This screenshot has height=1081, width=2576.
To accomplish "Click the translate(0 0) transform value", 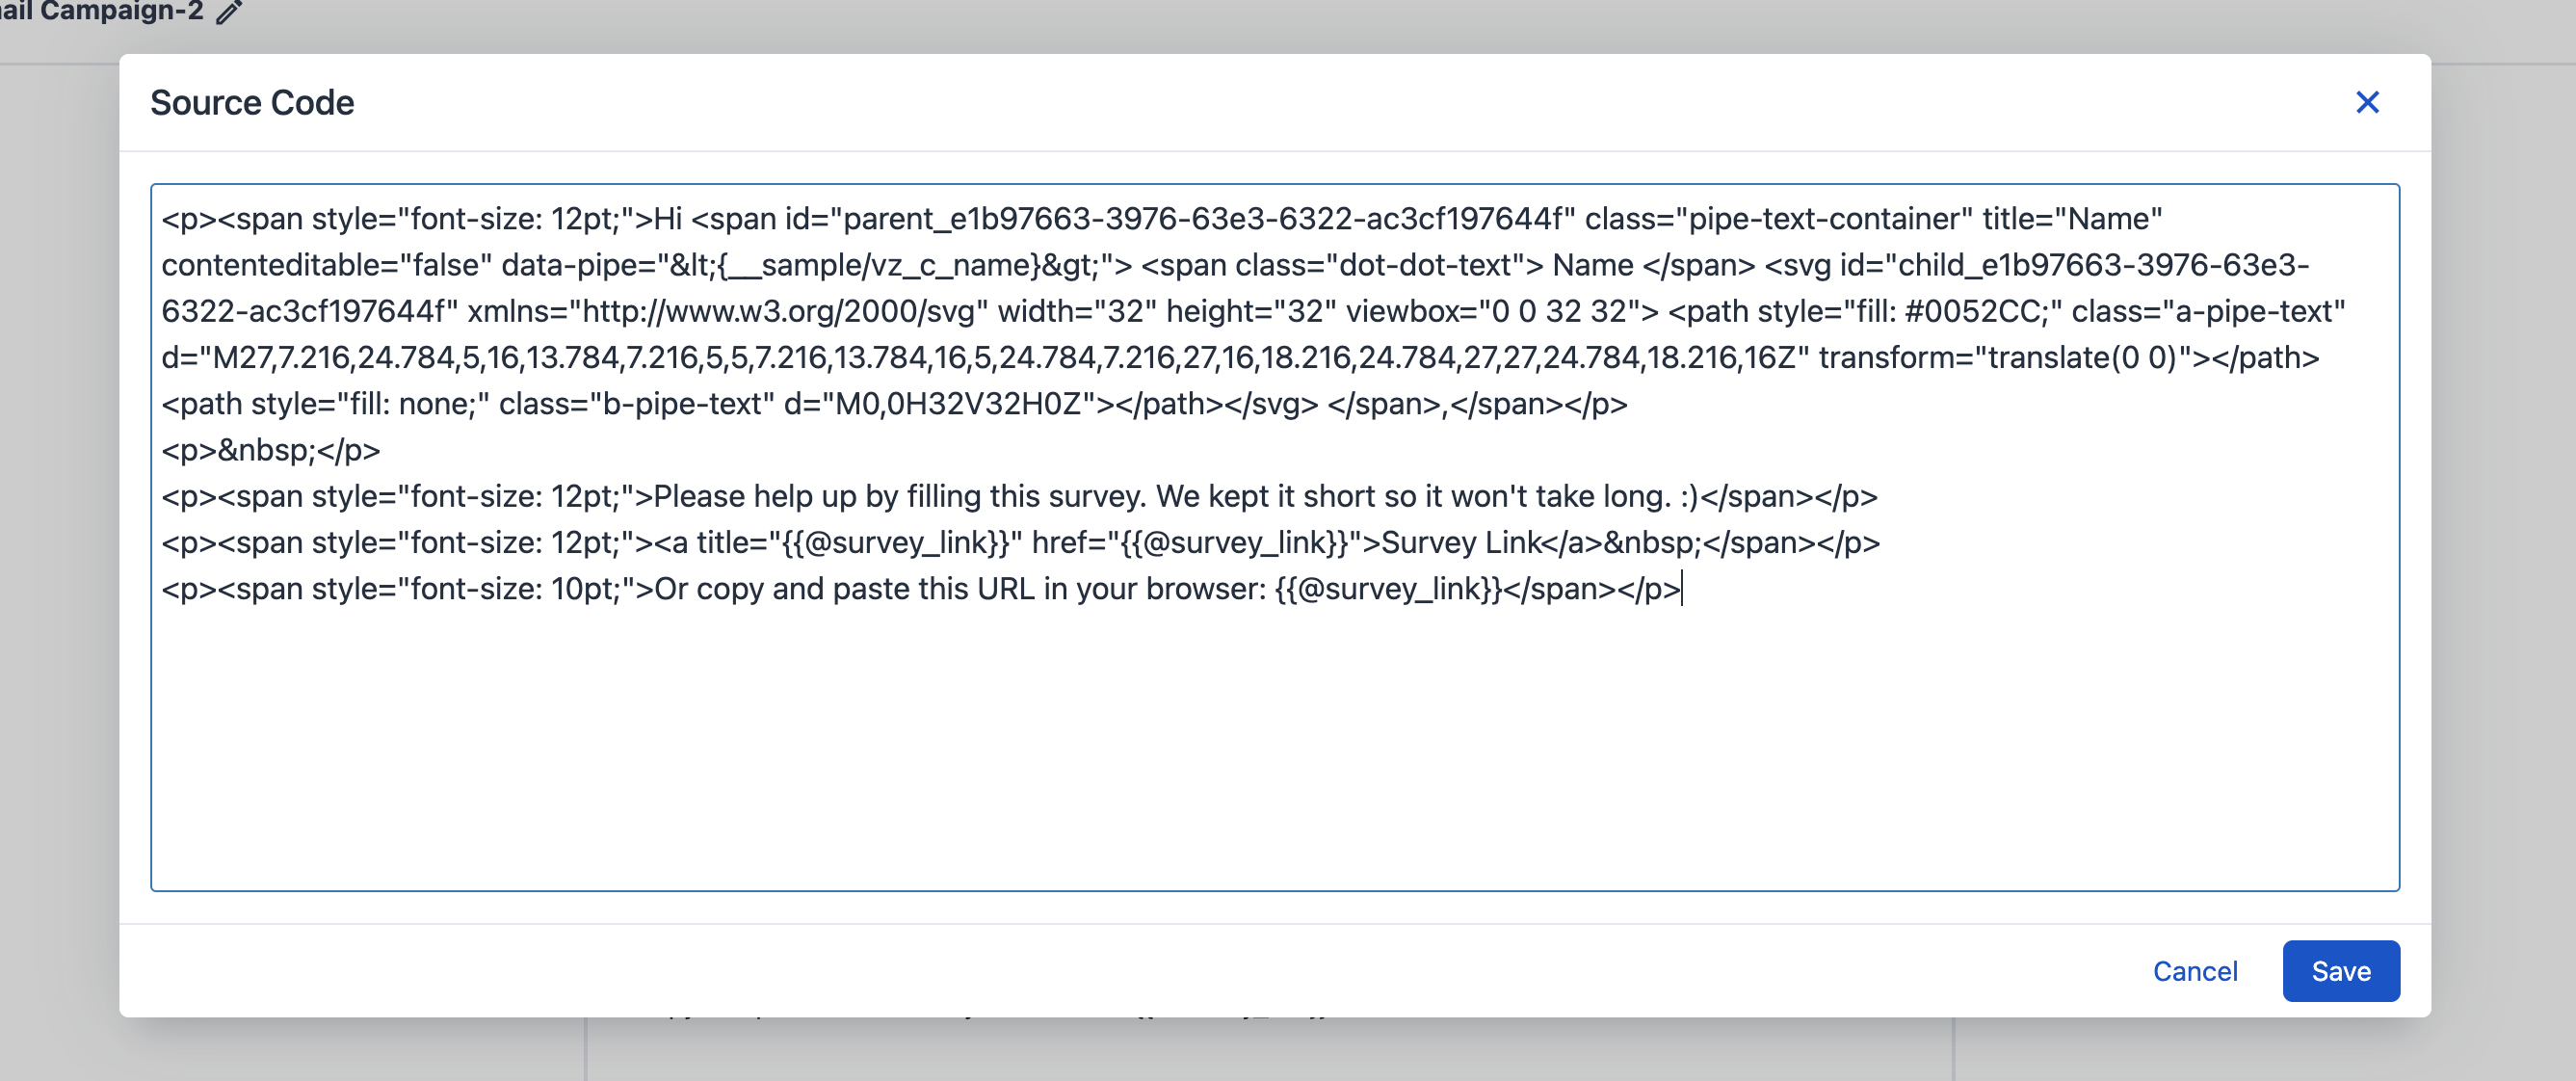I will click(2081, 358).
